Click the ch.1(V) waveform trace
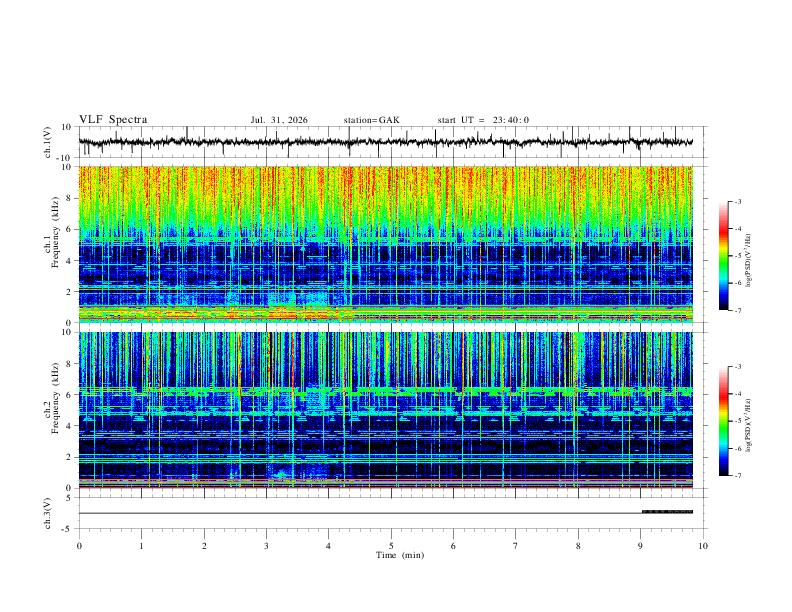 385,142
